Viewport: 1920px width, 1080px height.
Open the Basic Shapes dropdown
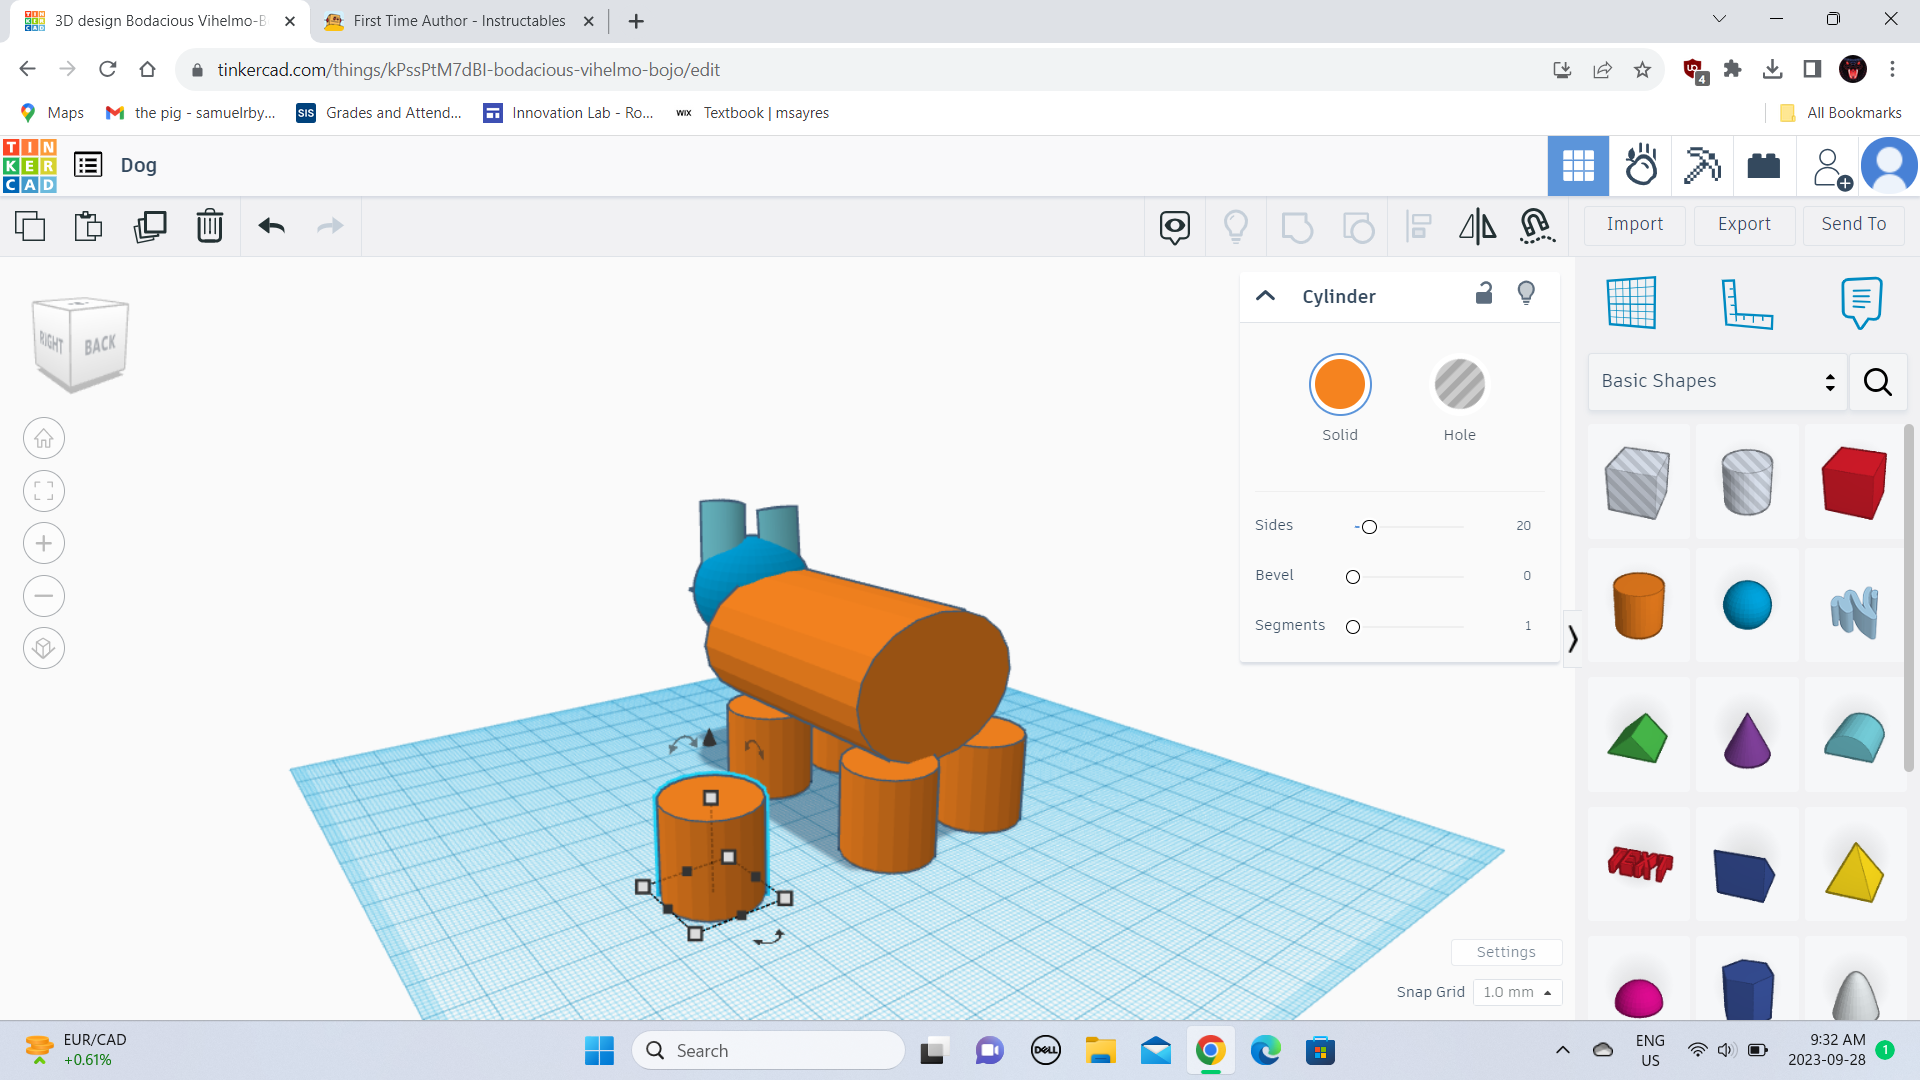click(1716, 381)
